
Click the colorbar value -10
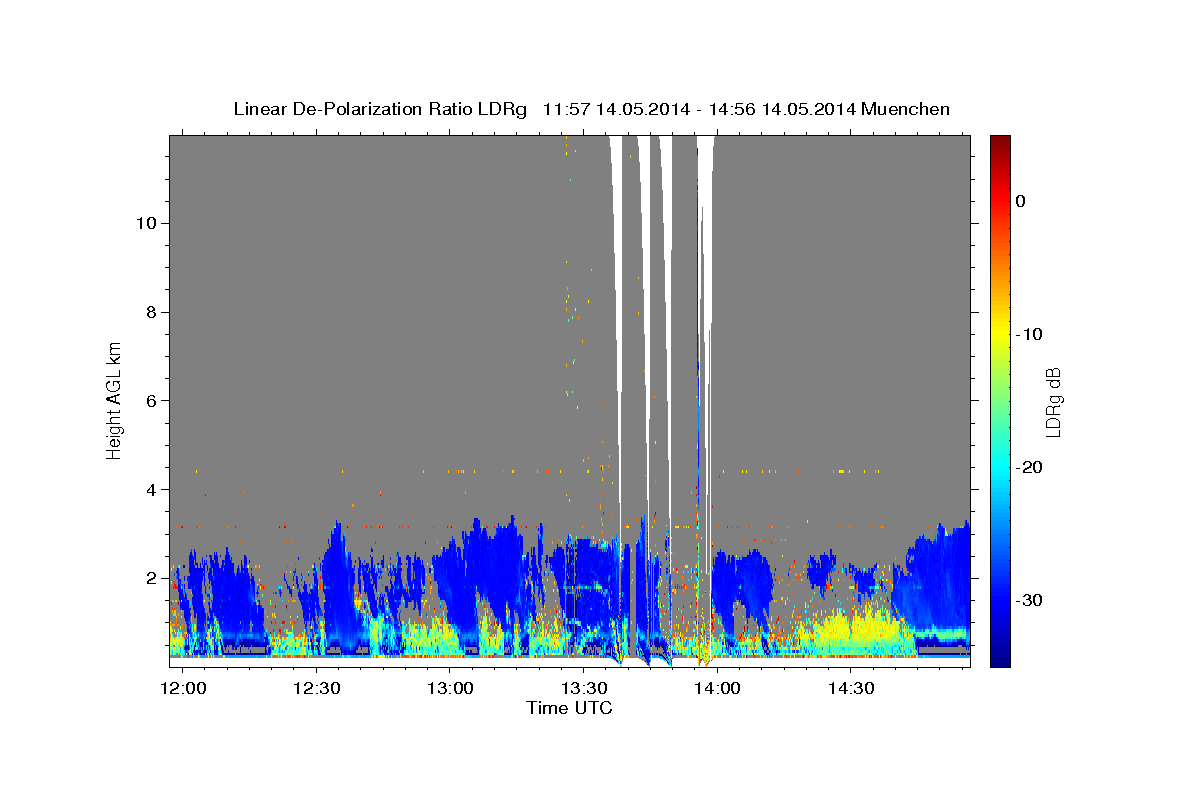tap(1029, 334)
